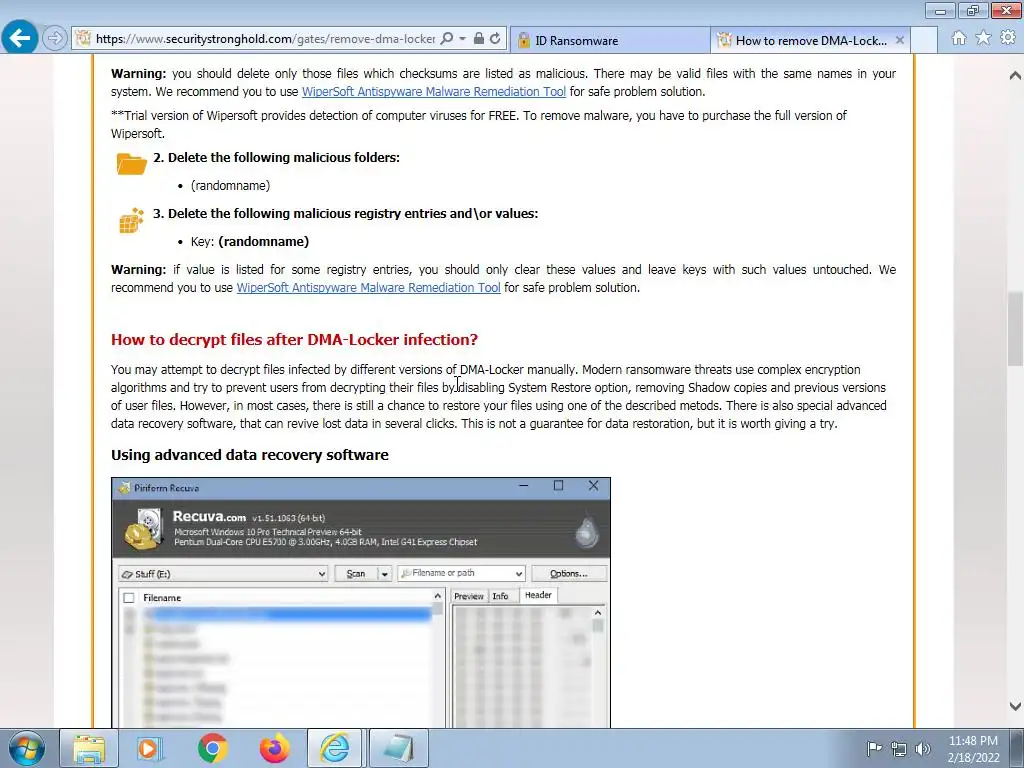Click the Home icon in browser toolbar
The width and height of the screenshot is (1024, 768).
(959, 38)
